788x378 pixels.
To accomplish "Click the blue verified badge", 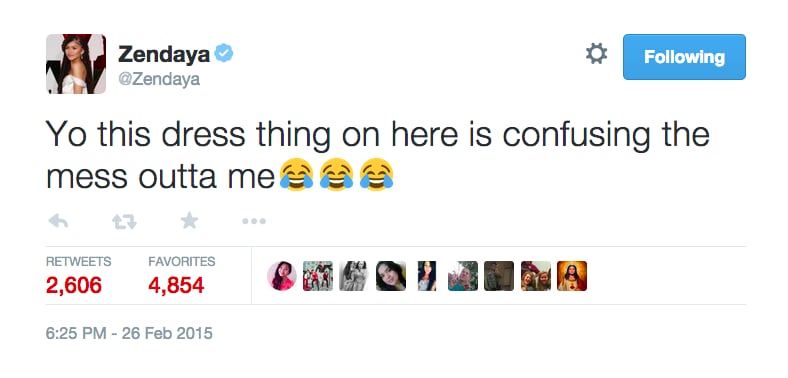I will [x=224, y=53].
